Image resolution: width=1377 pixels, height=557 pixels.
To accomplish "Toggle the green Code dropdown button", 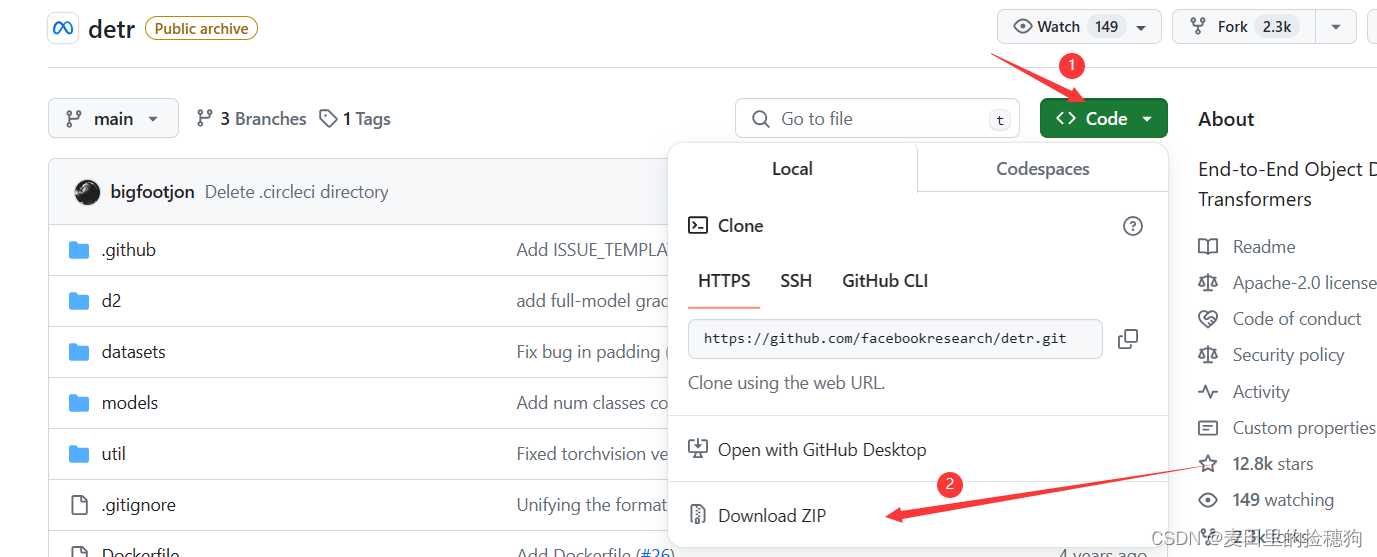I will click(x=1103, y=118).
